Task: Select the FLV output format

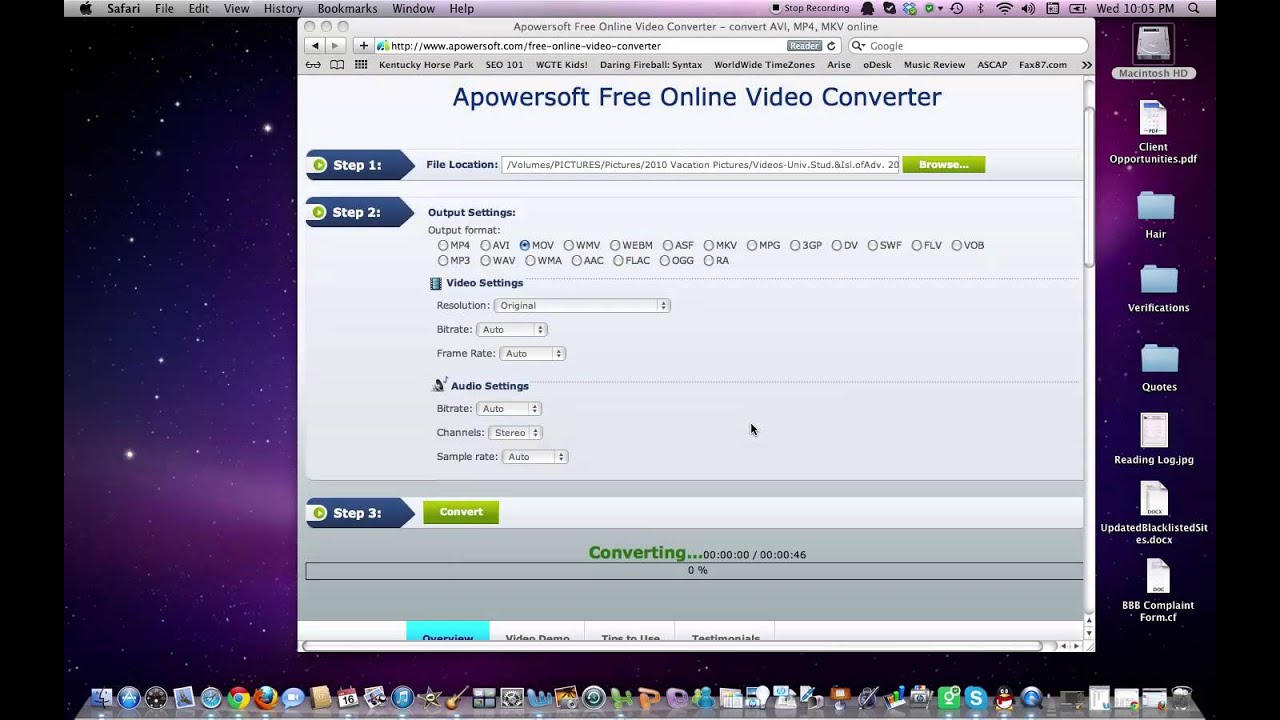Action: click(x=916, y=245)
